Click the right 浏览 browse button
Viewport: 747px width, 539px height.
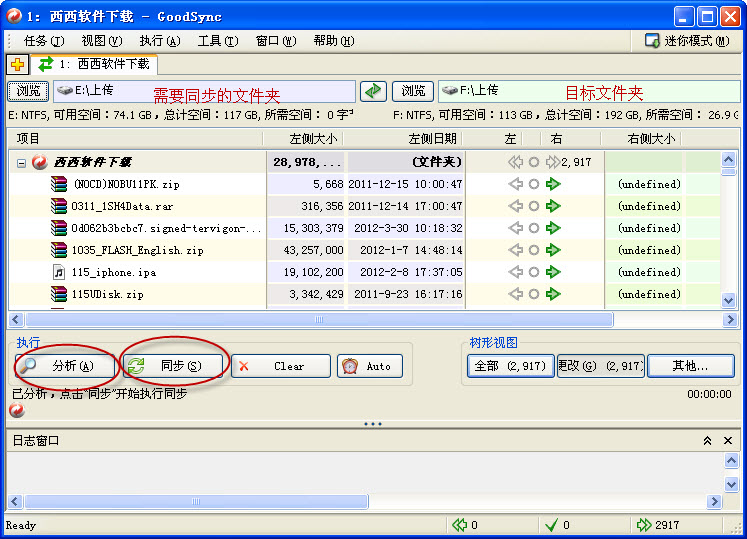pos(413,91)
